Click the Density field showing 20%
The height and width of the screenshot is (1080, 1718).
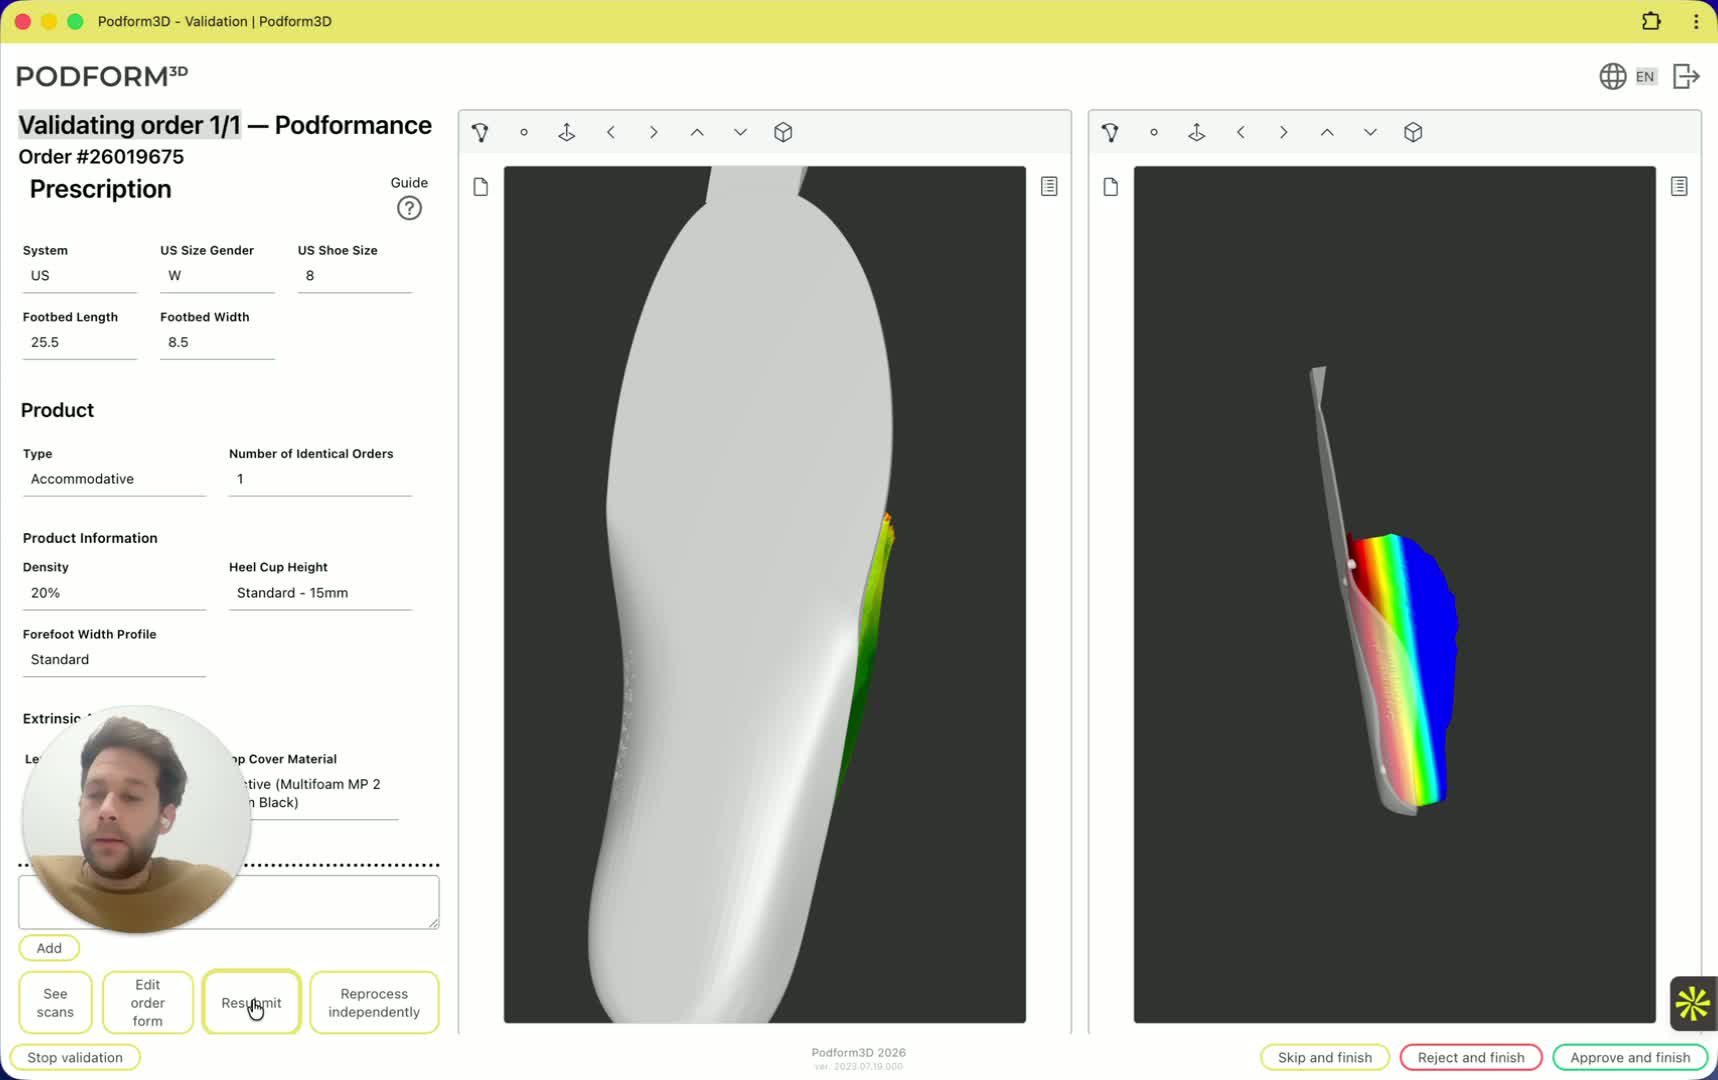[114, 593]
